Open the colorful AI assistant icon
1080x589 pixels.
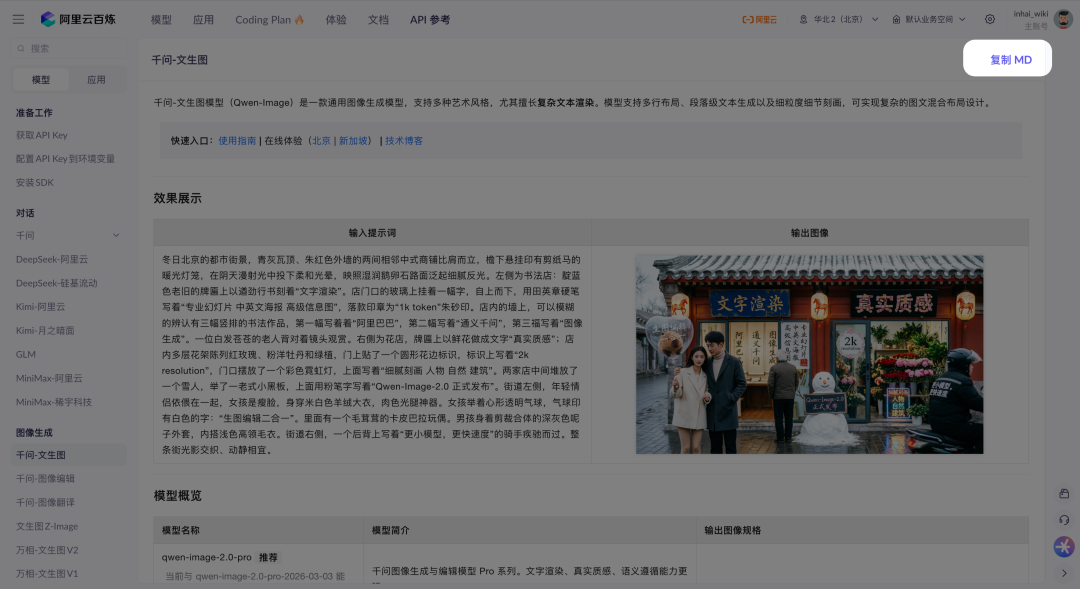pyautogui.click(x=1064, y=546)
